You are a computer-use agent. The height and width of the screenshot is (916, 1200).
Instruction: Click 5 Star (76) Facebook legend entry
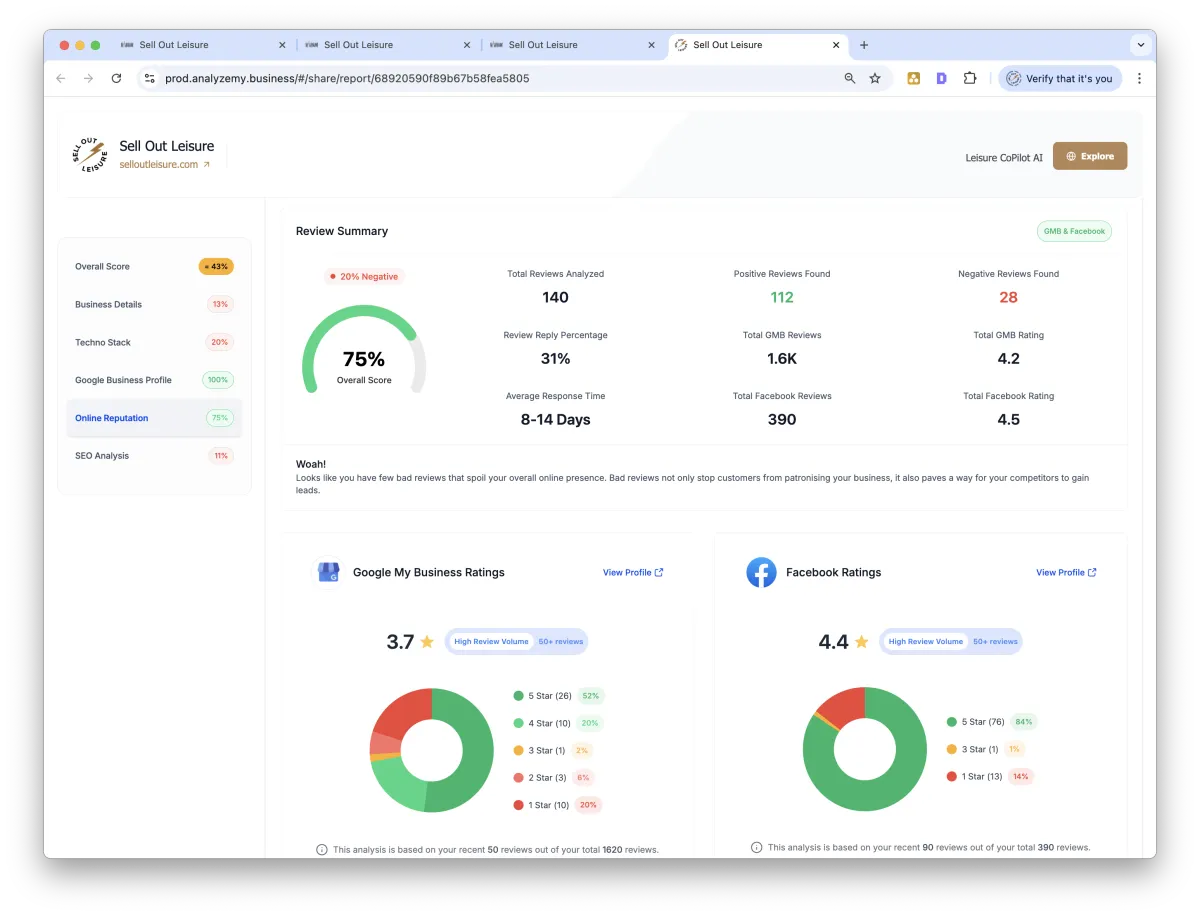[991, 722]
